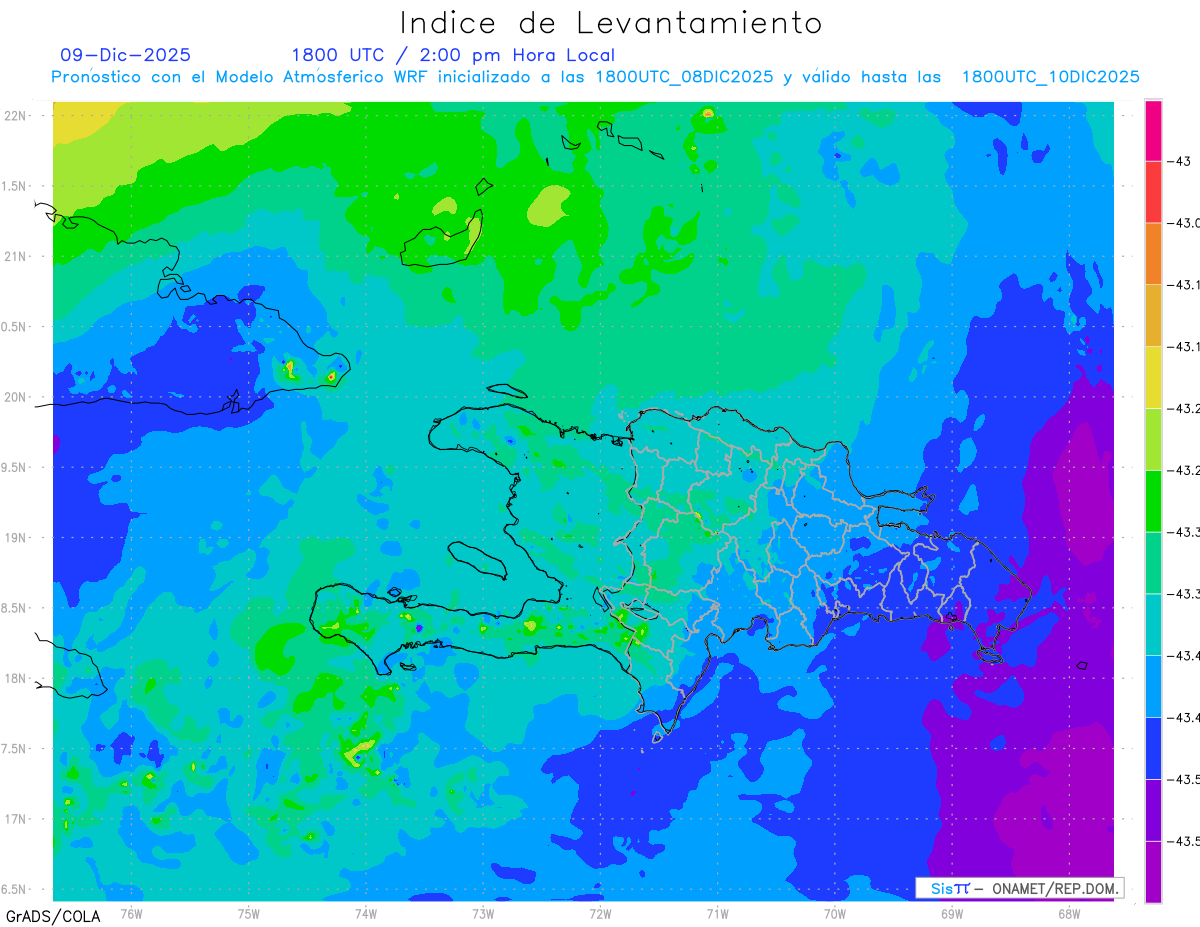This screenshot has width=1200, height=927.
Task: Click "1800 UTC / 2:00 pm Hora Local"
Action: pos(453,56)
